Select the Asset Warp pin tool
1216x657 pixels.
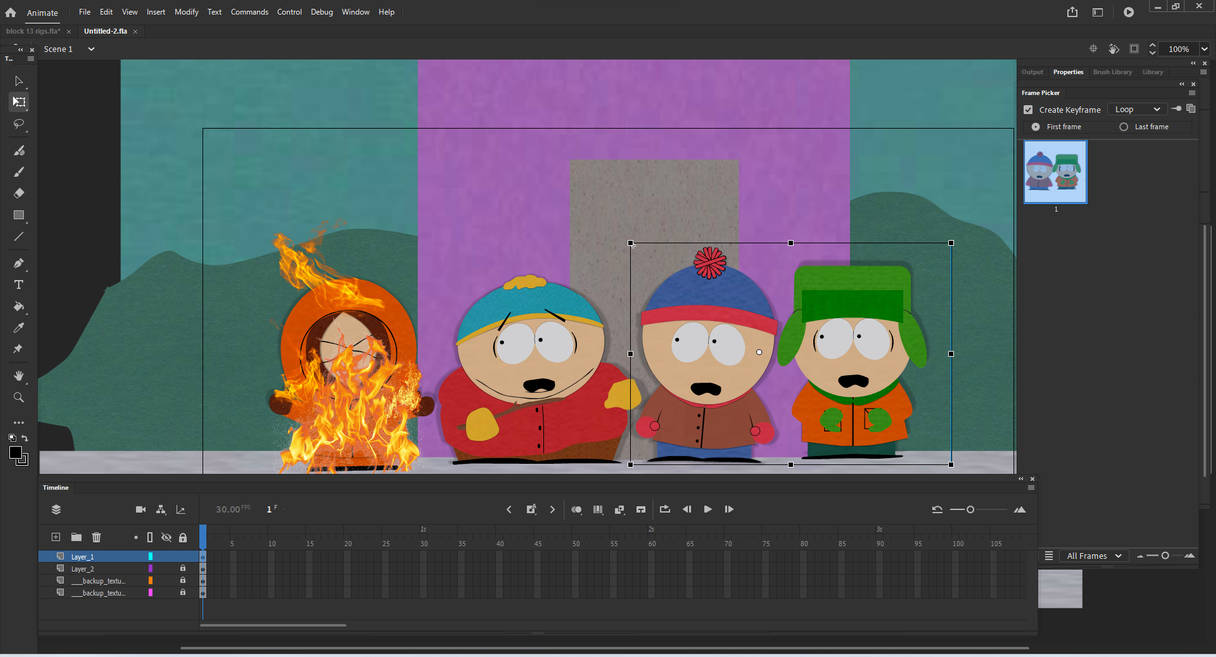(x=18, y=349)
